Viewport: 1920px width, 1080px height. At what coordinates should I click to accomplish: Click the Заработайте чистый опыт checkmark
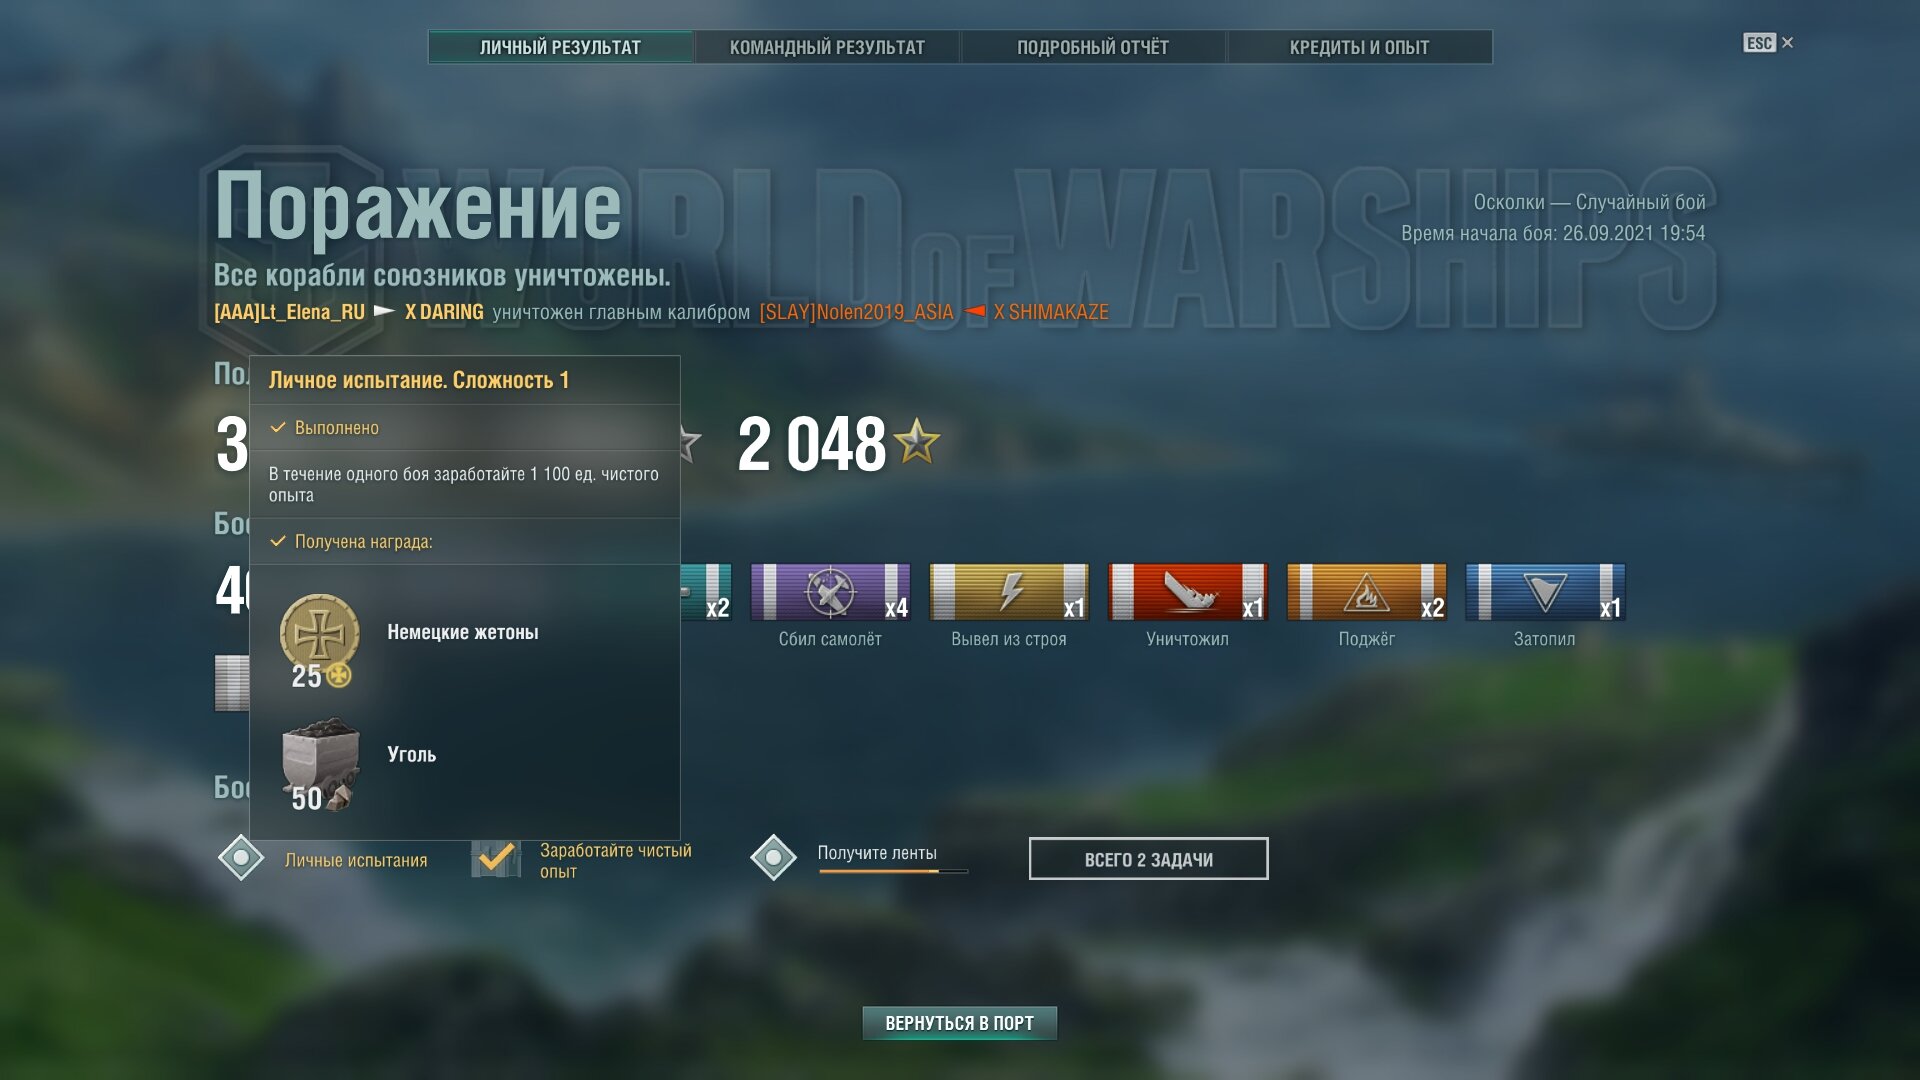496,858
